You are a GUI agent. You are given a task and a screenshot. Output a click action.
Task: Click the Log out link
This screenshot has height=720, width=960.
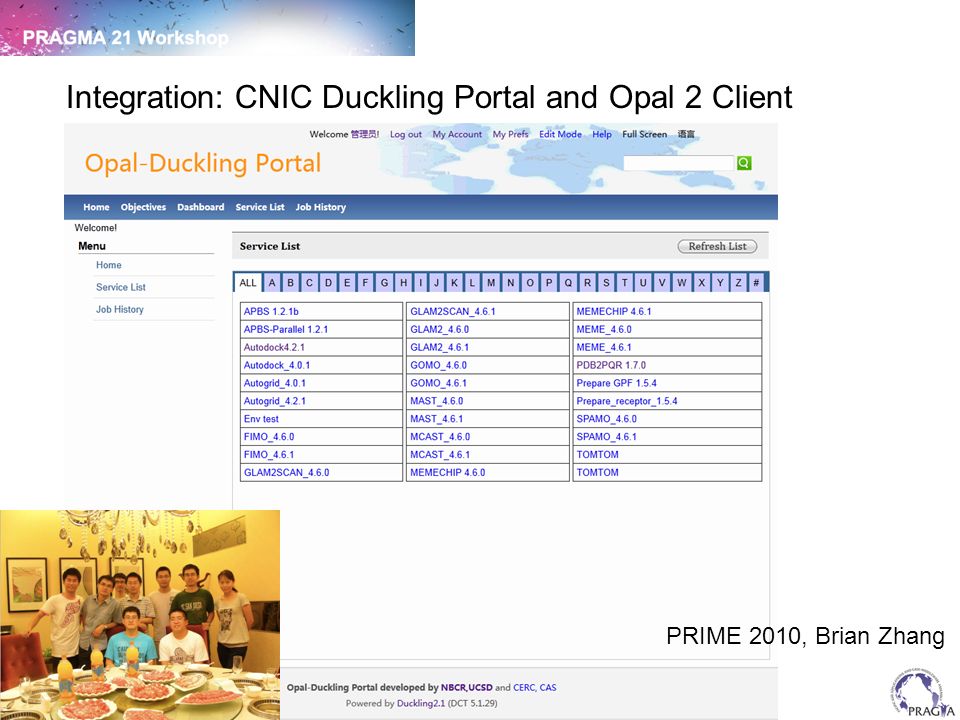(x=406, y=134)
